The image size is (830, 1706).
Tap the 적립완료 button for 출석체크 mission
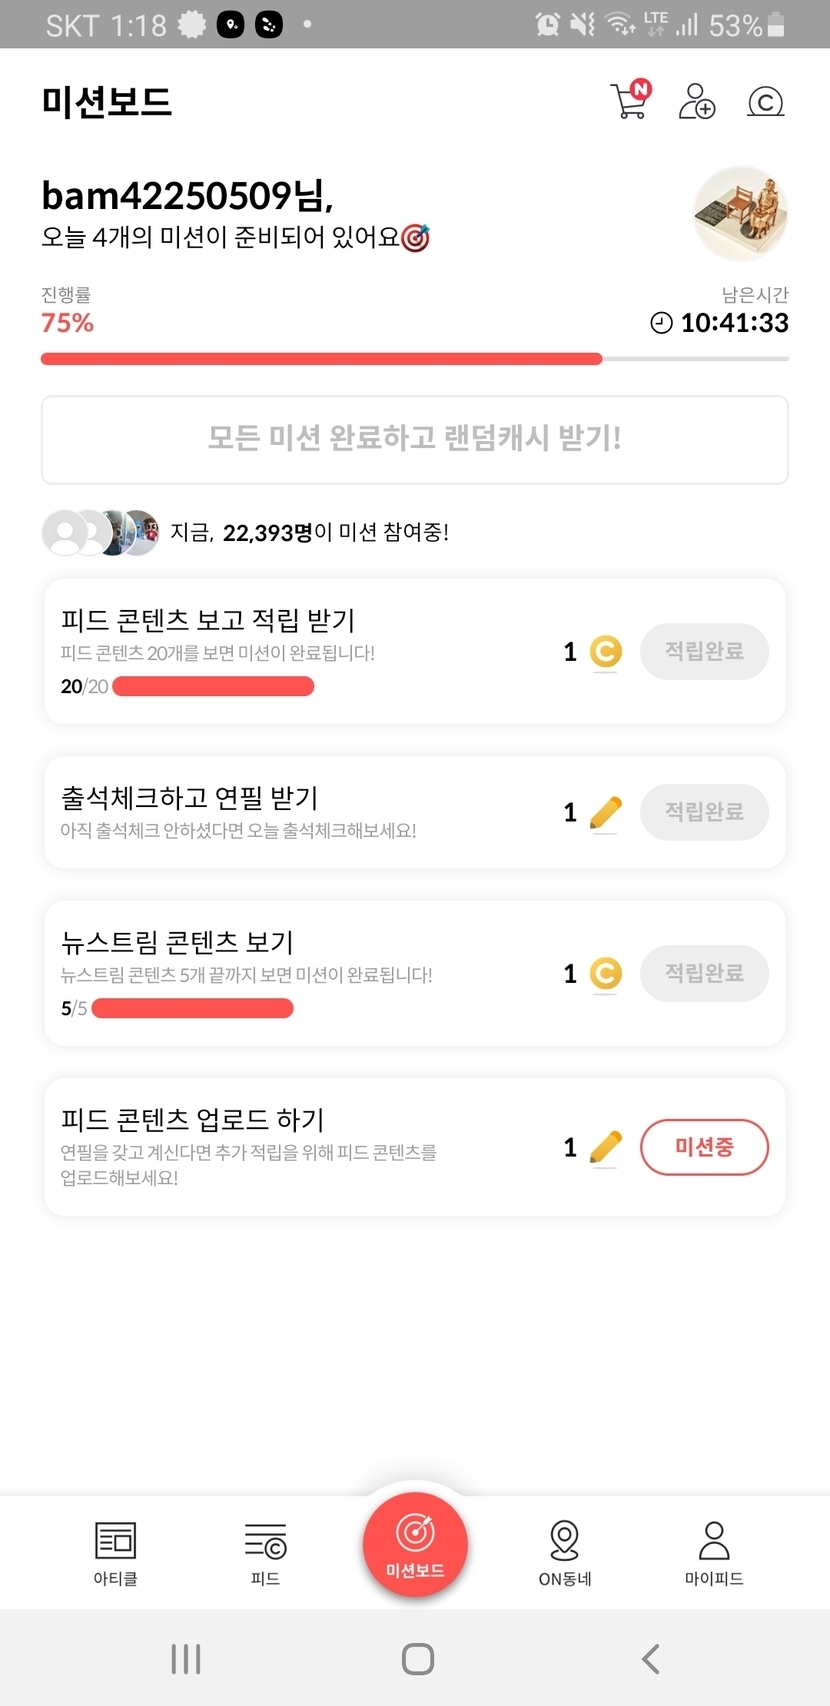[704, 812]
